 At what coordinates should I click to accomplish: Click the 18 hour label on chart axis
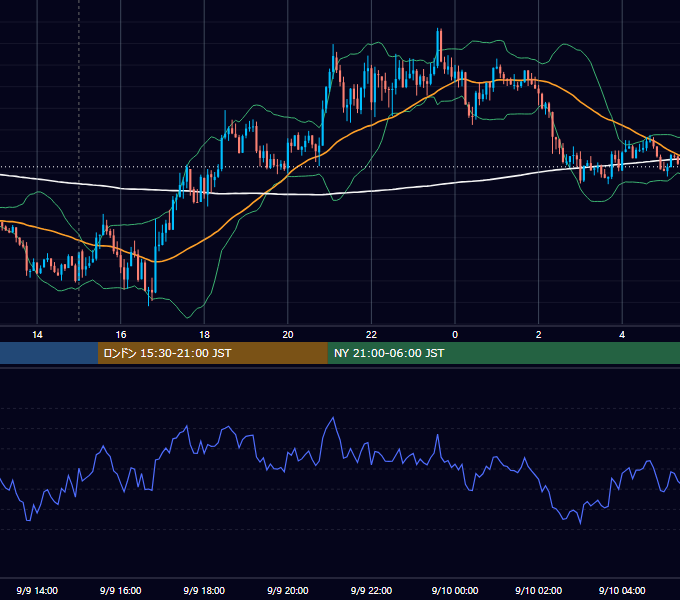pyautogui.click(x=204, y=335)
